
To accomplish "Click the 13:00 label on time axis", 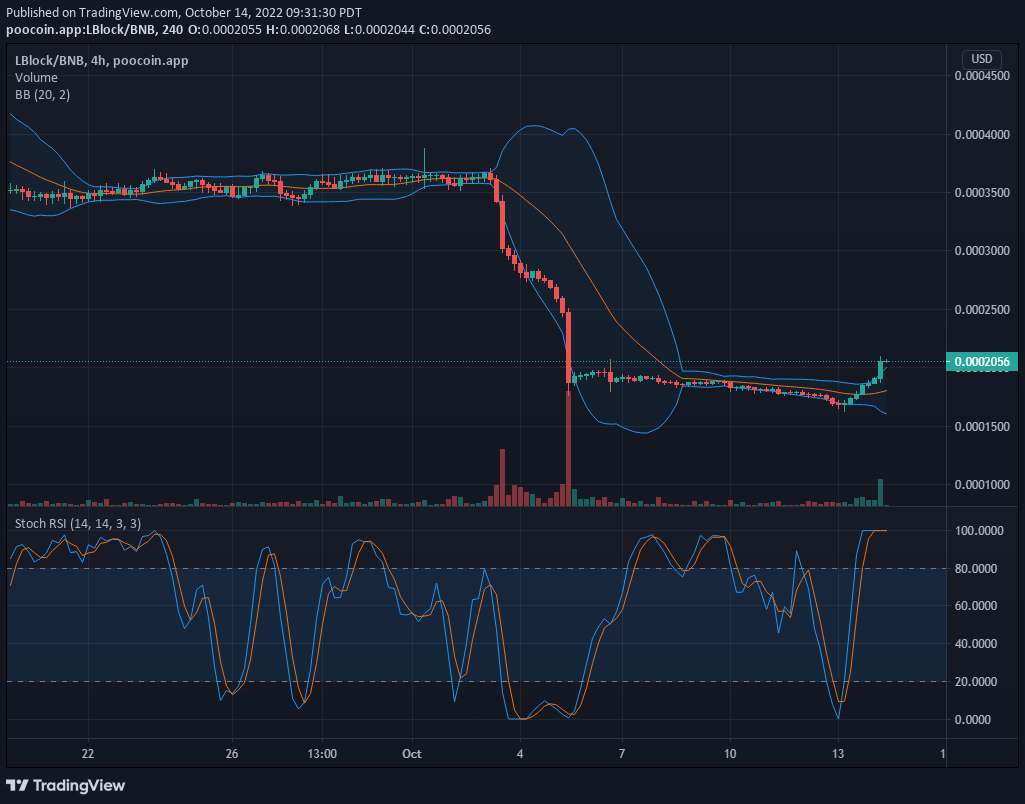I will point(322,754).
